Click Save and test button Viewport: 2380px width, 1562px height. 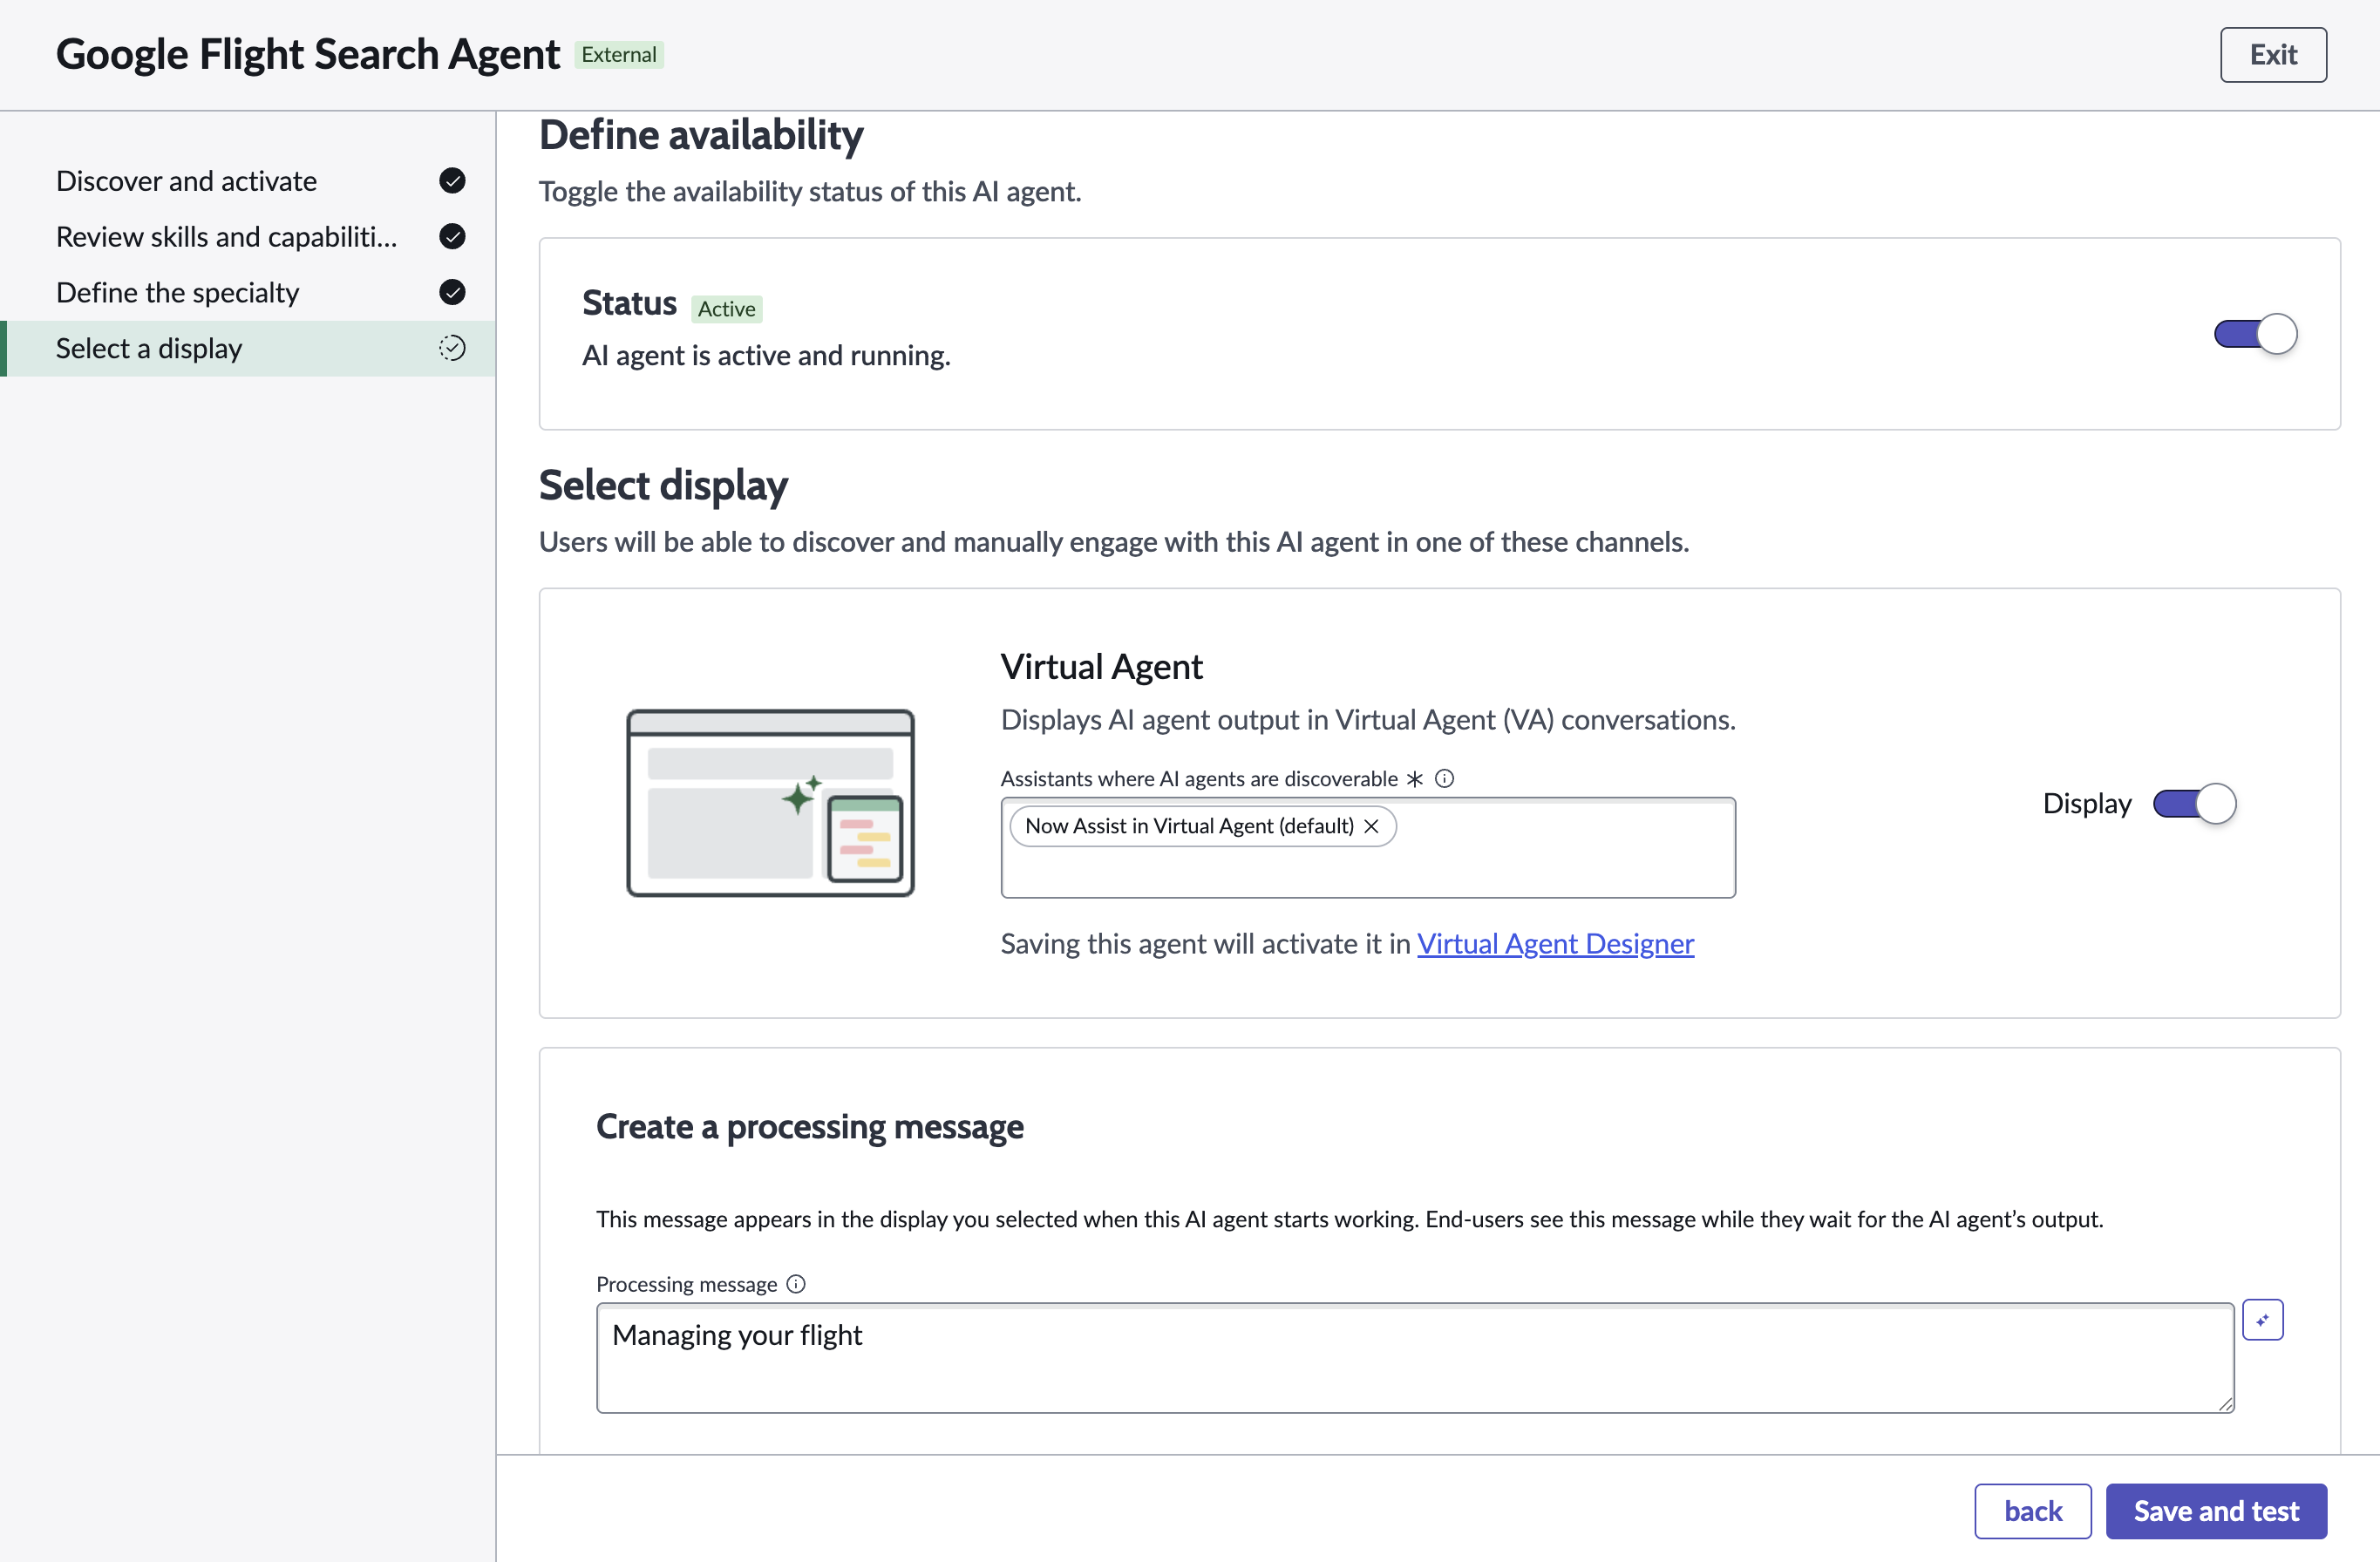(x=2216, y=1511)
